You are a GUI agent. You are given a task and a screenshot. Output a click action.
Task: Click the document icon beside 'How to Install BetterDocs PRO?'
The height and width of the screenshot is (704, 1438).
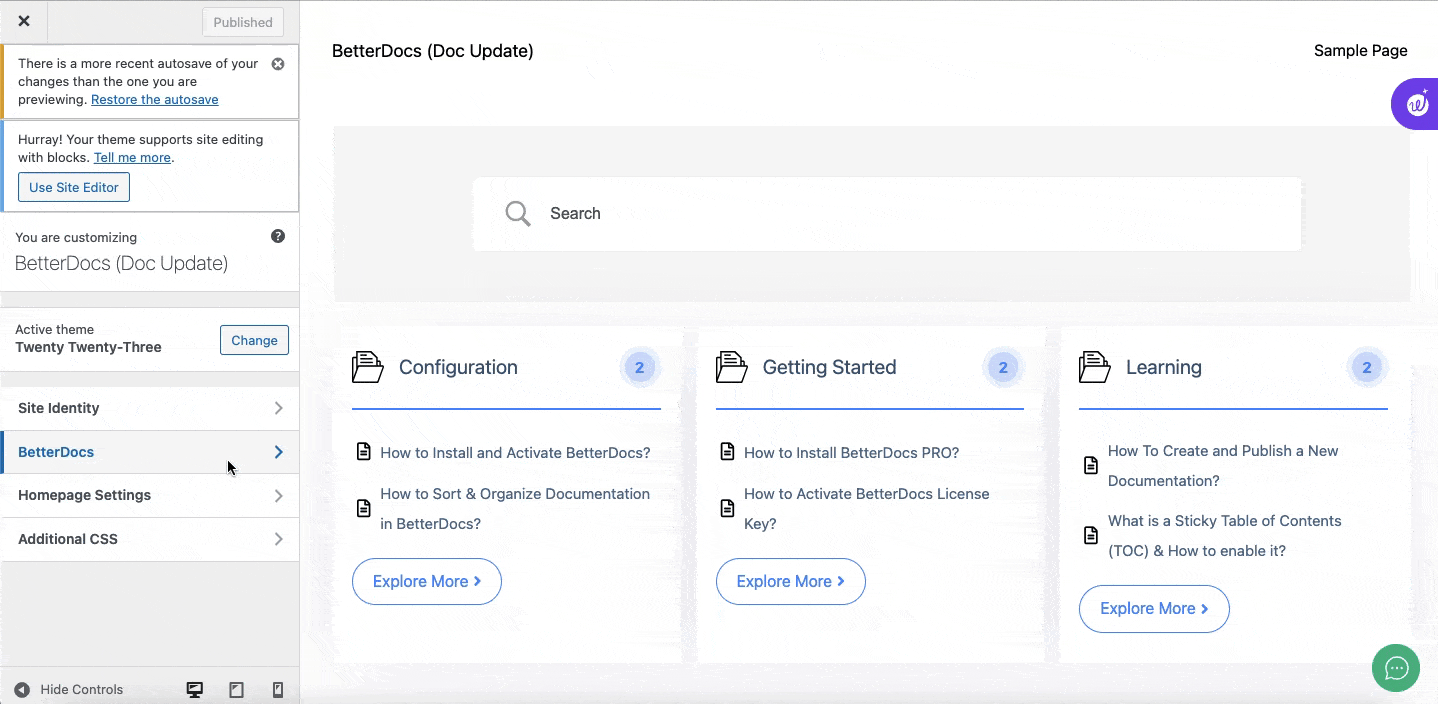pos(727,451)
